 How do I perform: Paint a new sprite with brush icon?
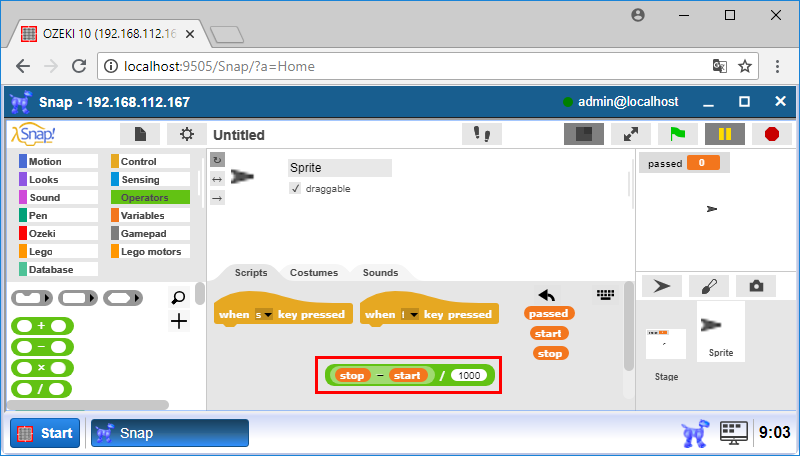point(709,286)
